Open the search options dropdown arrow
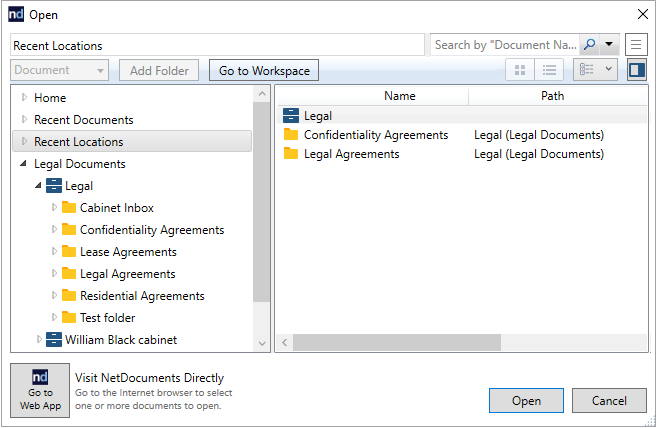The height and width of the screenshot is (428, 657). coord(608,45)
